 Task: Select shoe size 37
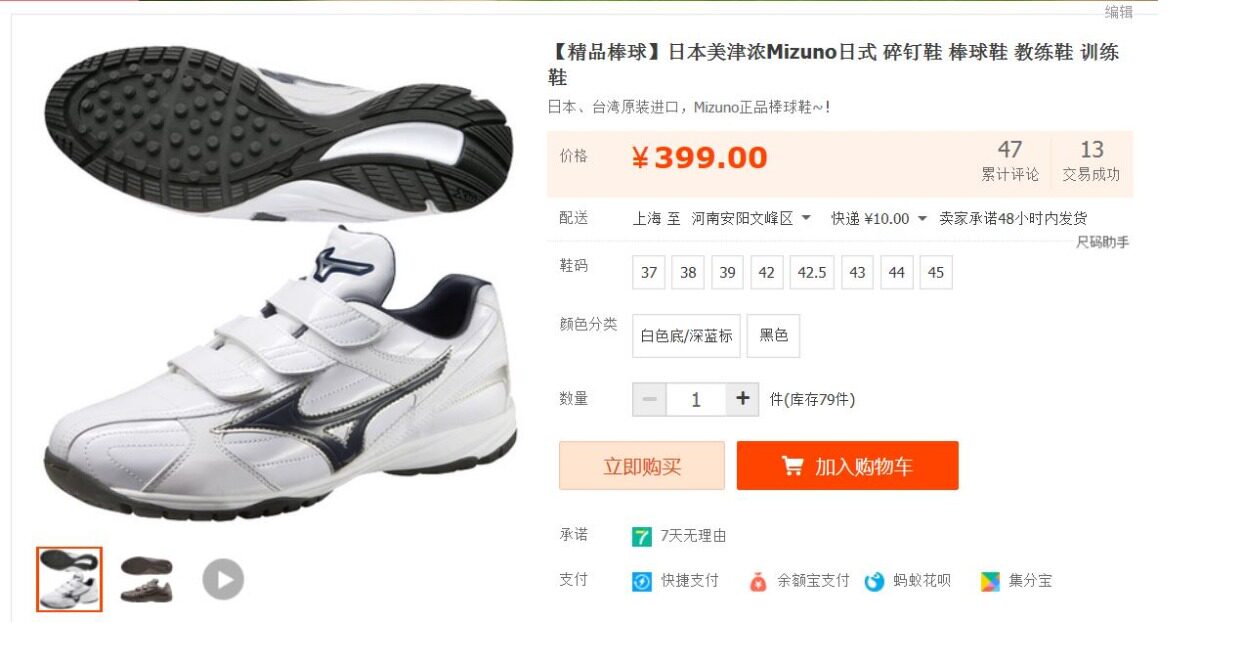point(649,272)
